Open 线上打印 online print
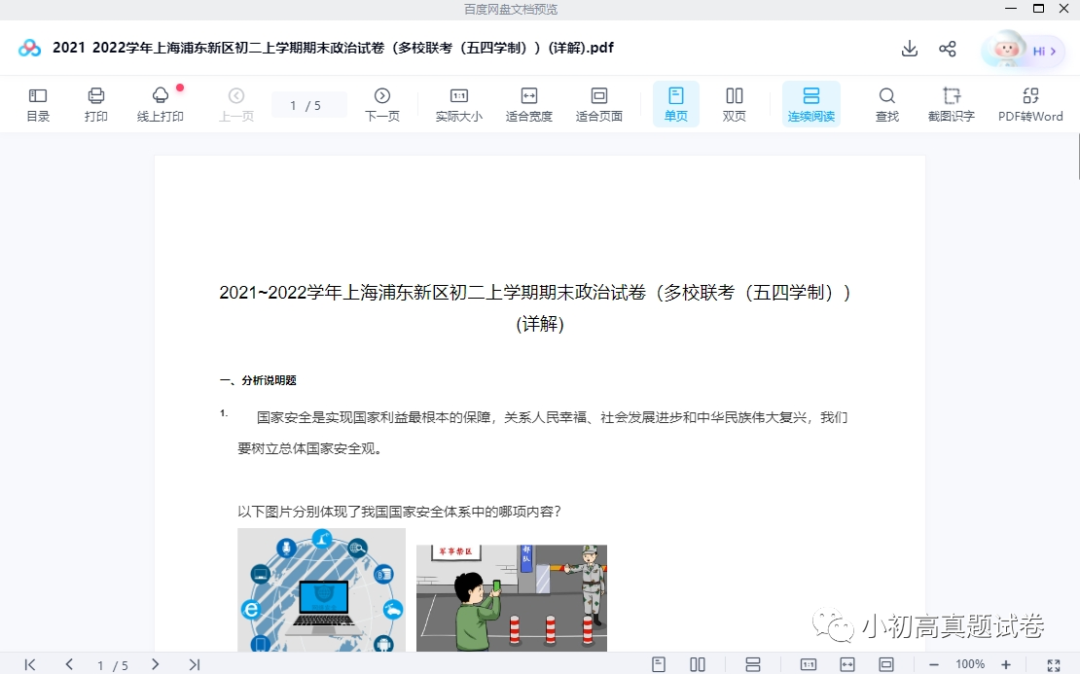Viewport: 1080px width, 674px height. click(160, 104)
